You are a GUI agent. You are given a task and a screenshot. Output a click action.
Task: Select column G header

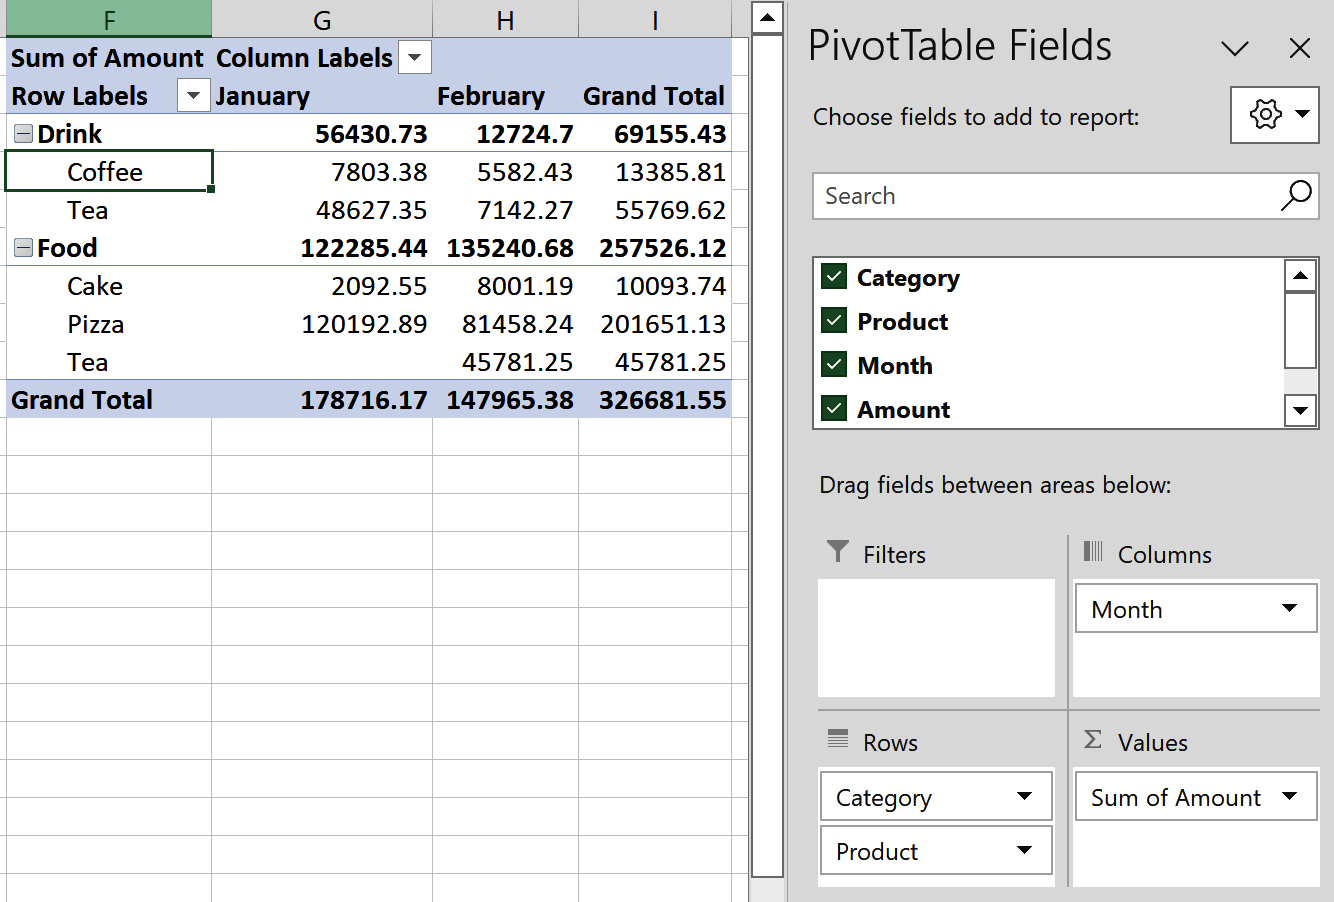[322, 19]
